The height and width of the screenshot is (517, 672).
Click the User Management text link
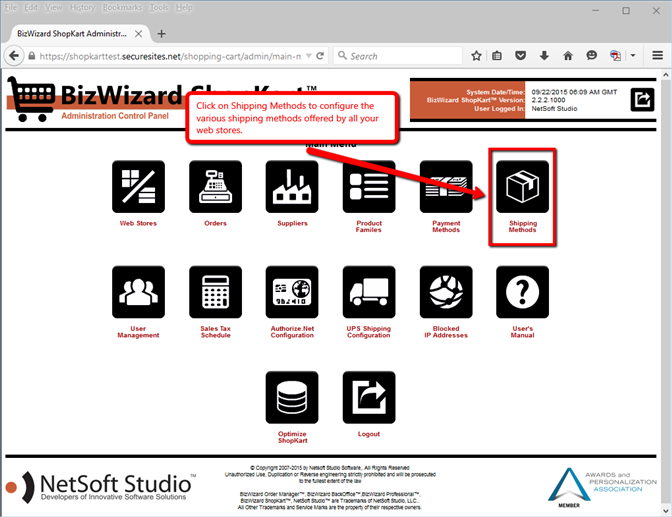(138, 332)
